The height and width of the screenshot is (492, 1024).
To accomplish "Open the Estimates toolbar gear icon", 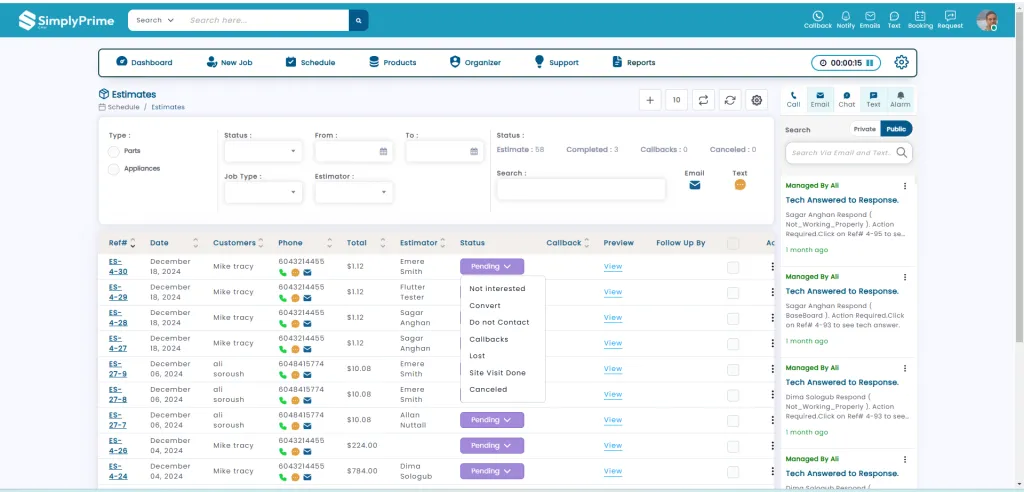I will 757,100.
